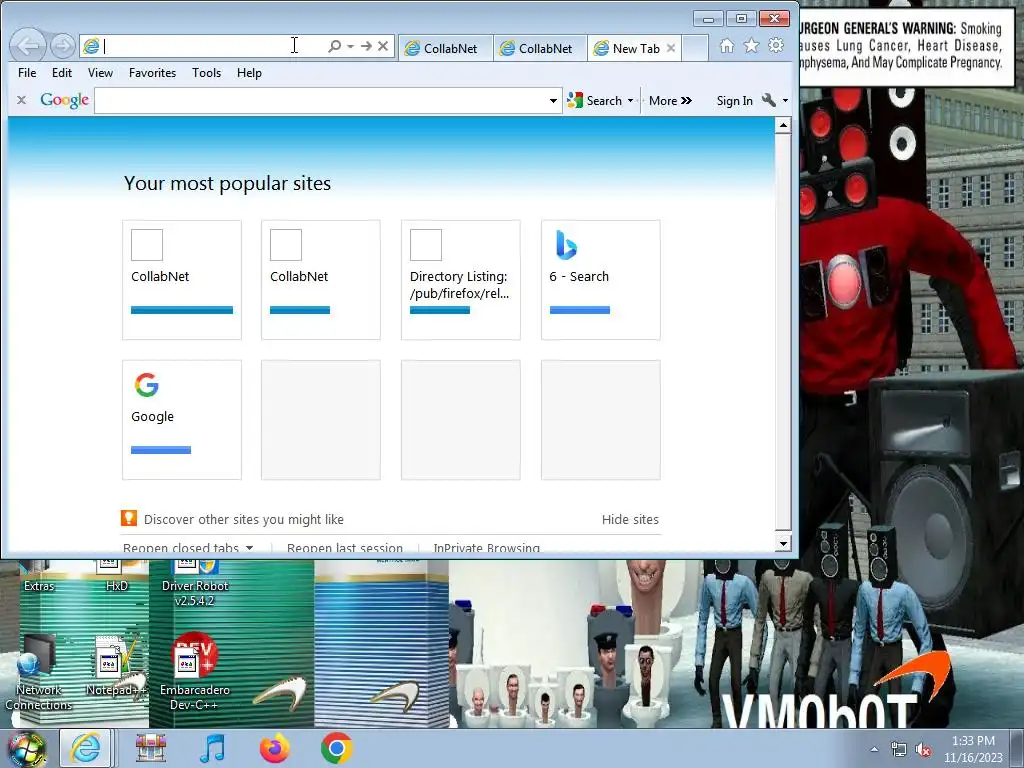
Task: Open the Windows Start orb
Action: coord(27,748)
